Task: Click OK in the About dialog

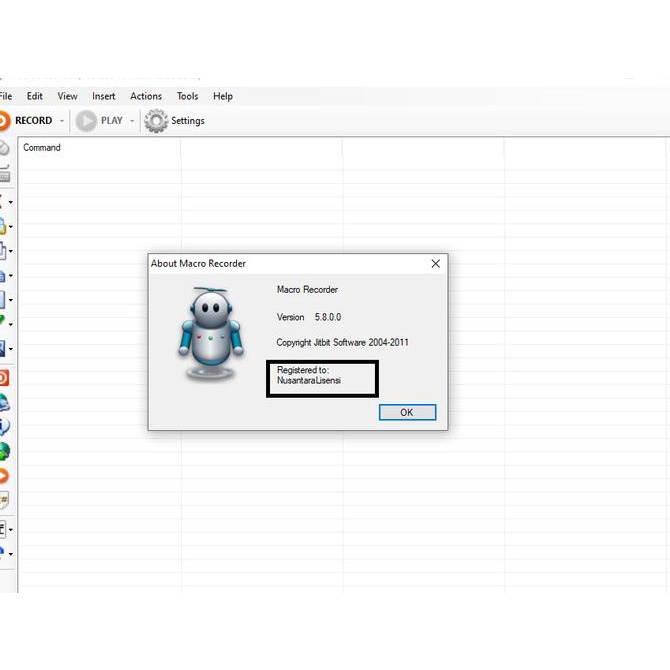Action: [x=407, y=412]
